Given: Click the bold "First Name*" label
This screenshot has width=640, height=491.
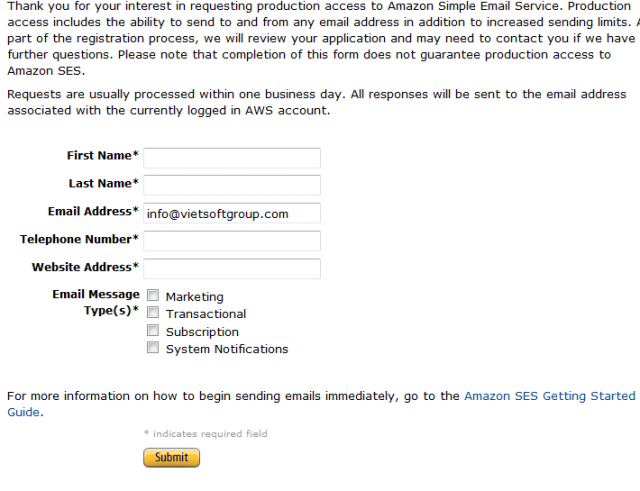Looking at the screenshot, I should pyautogui.click(x=103, y=156).
